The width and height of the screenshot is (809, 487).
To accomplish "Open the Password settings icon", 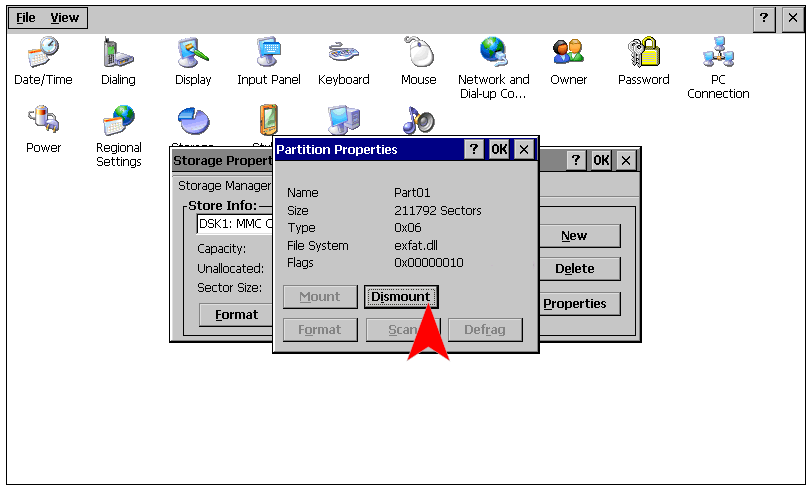I will coord(643,52).
